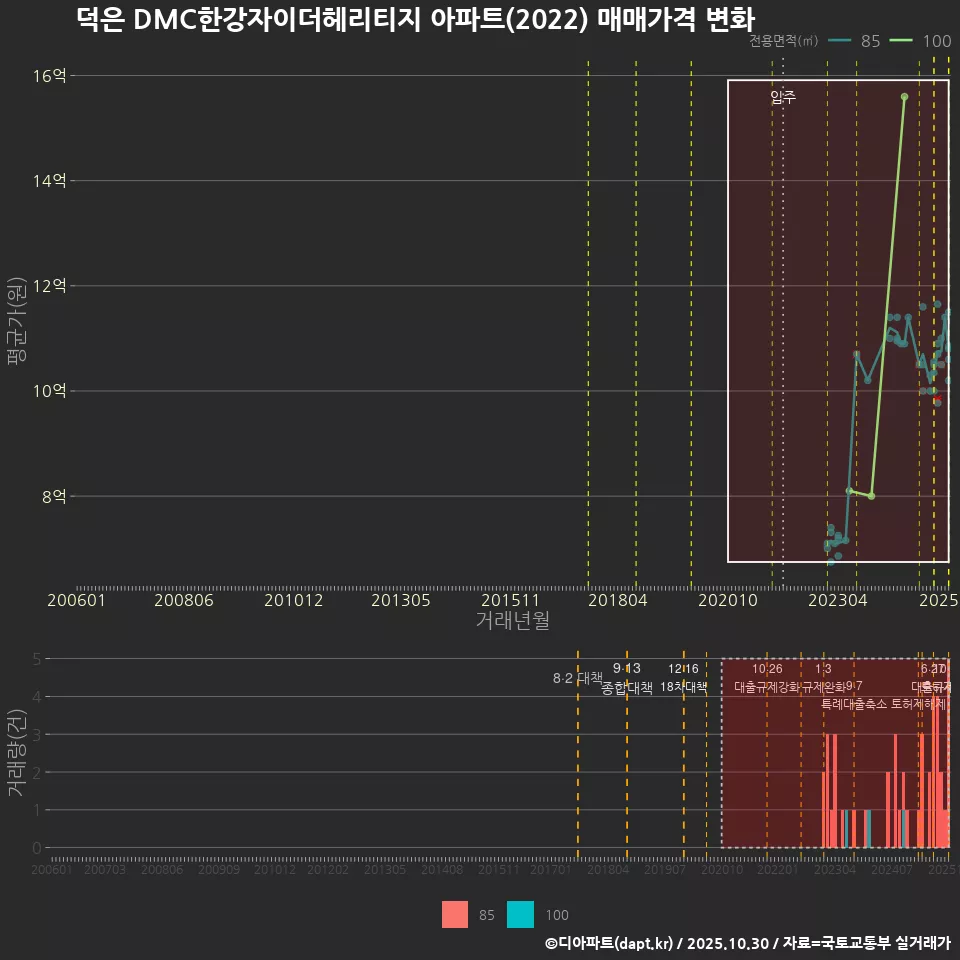This screenshot has width=960, height=960.
Task: Click the peak data point near 16억
Action: point(904,98)
